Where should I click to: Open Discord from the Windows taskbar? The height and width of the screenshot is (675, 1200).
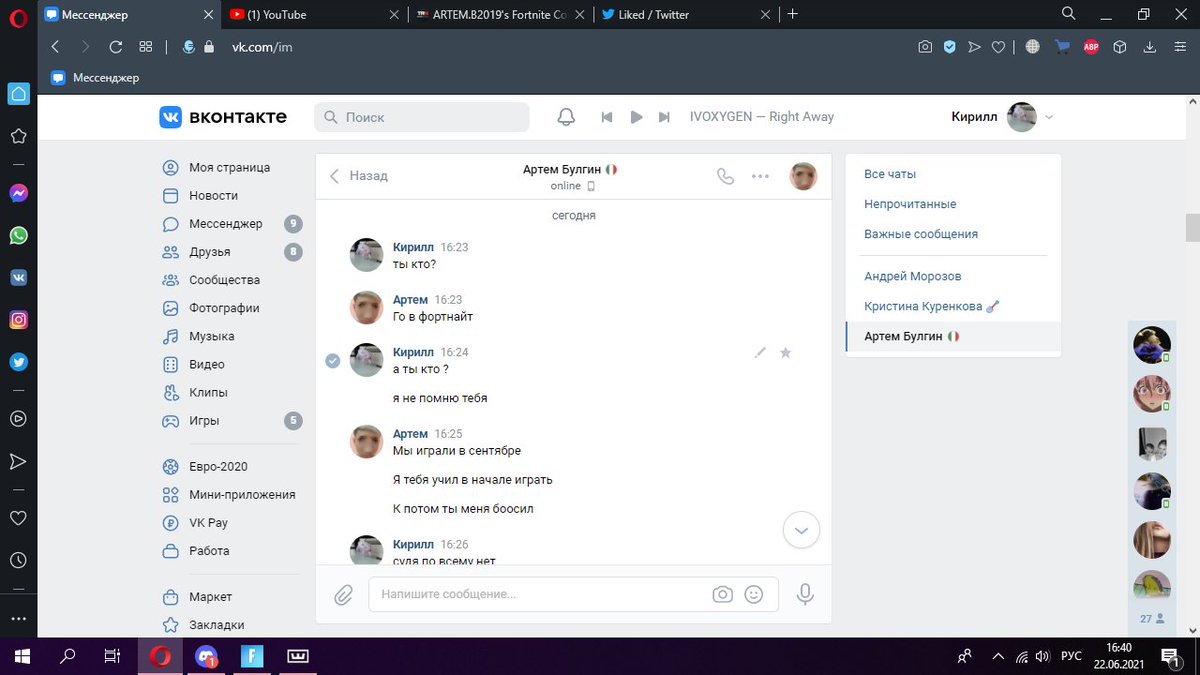pos(206,657)
